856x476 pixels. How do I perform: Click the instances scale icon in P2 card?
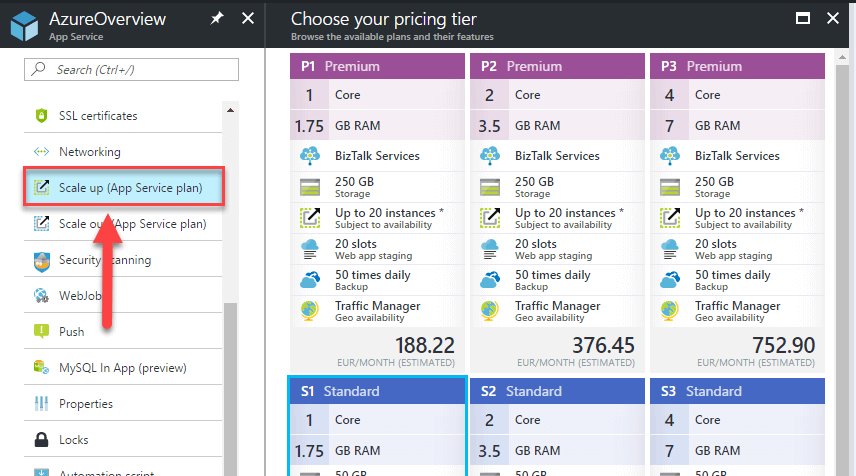pos(490,218)
